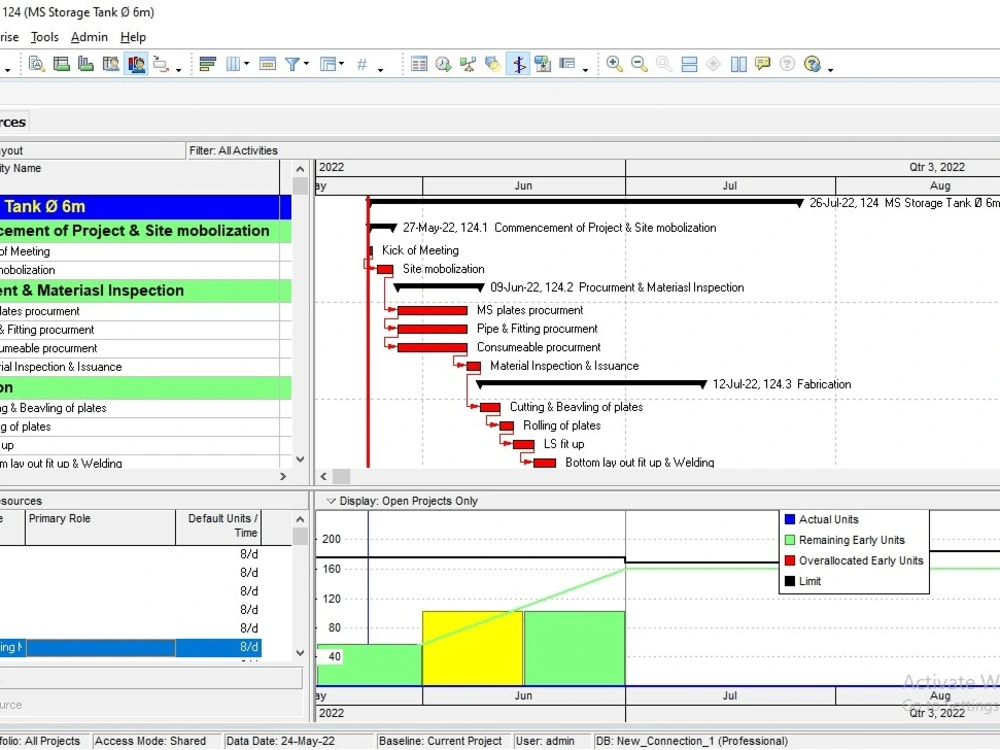
Task: Select the Remaining Early Units green swatch
Action: (790, 540)
